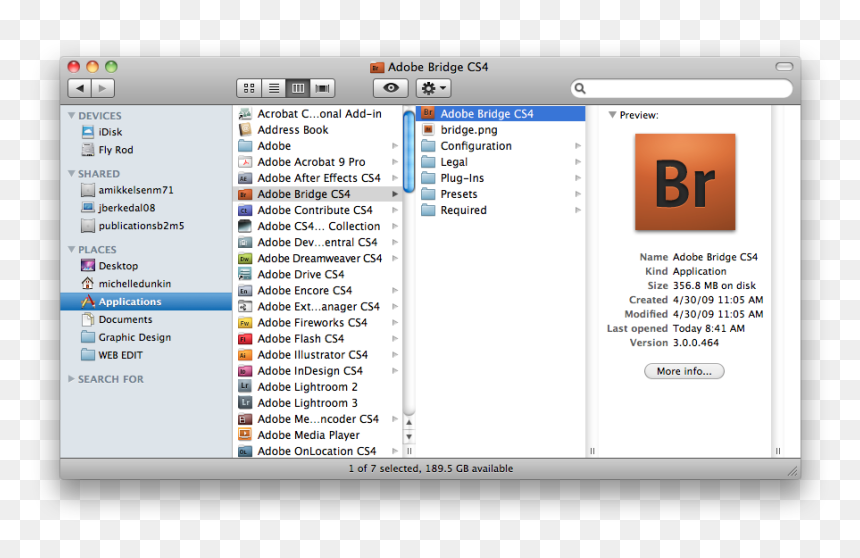This screenshot has width=860, height=558.
Task: Expand the Legal folder arrow
Action: [578, 162]
